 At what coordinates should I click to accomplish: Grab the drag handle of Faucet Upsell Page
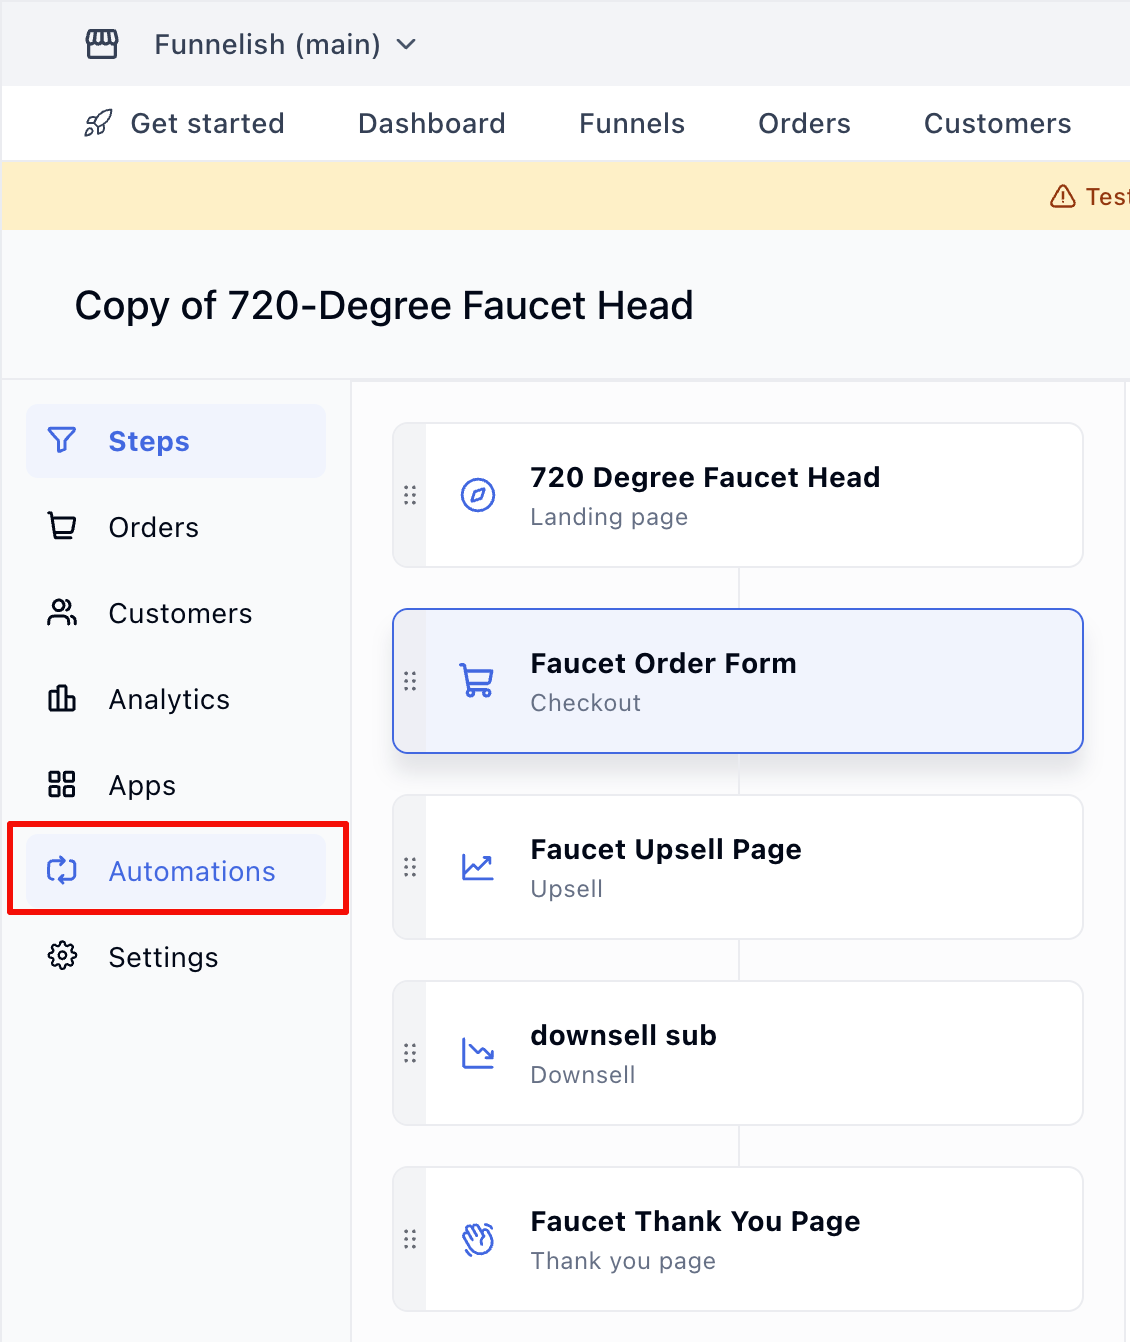410,867
